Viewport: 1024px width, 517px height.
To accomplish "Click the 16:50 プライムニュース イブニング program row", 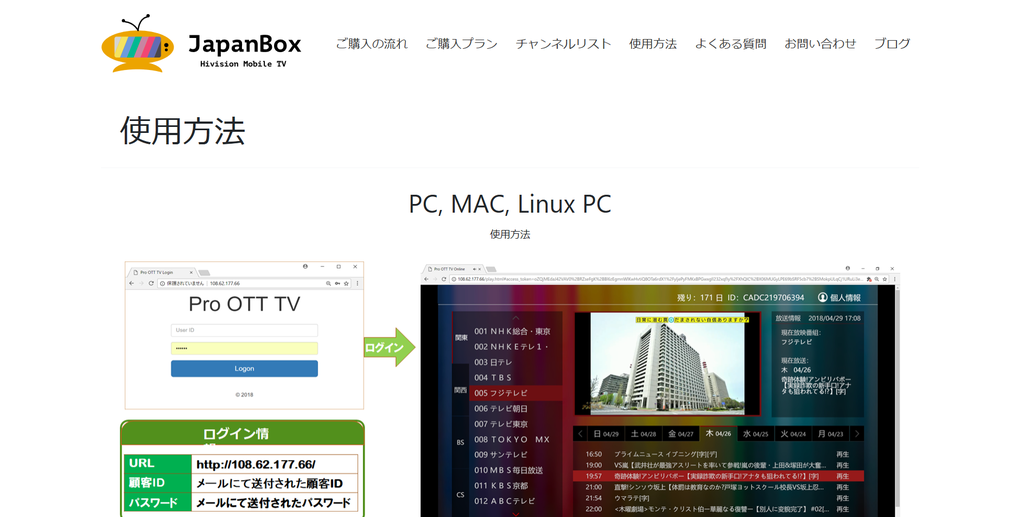I will (718, 454).
